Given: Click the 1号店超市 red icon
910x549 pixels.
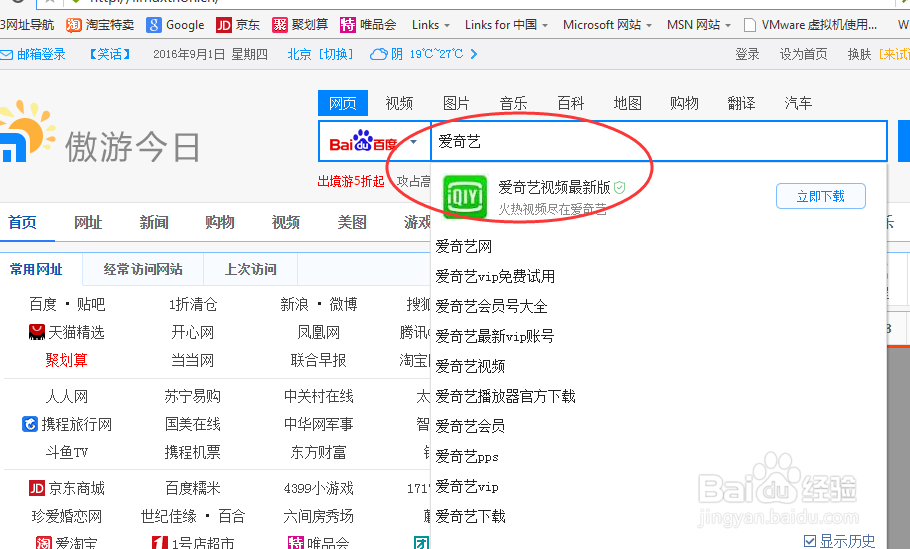Looking at the screenshot, I should click(x=160, y=543).
